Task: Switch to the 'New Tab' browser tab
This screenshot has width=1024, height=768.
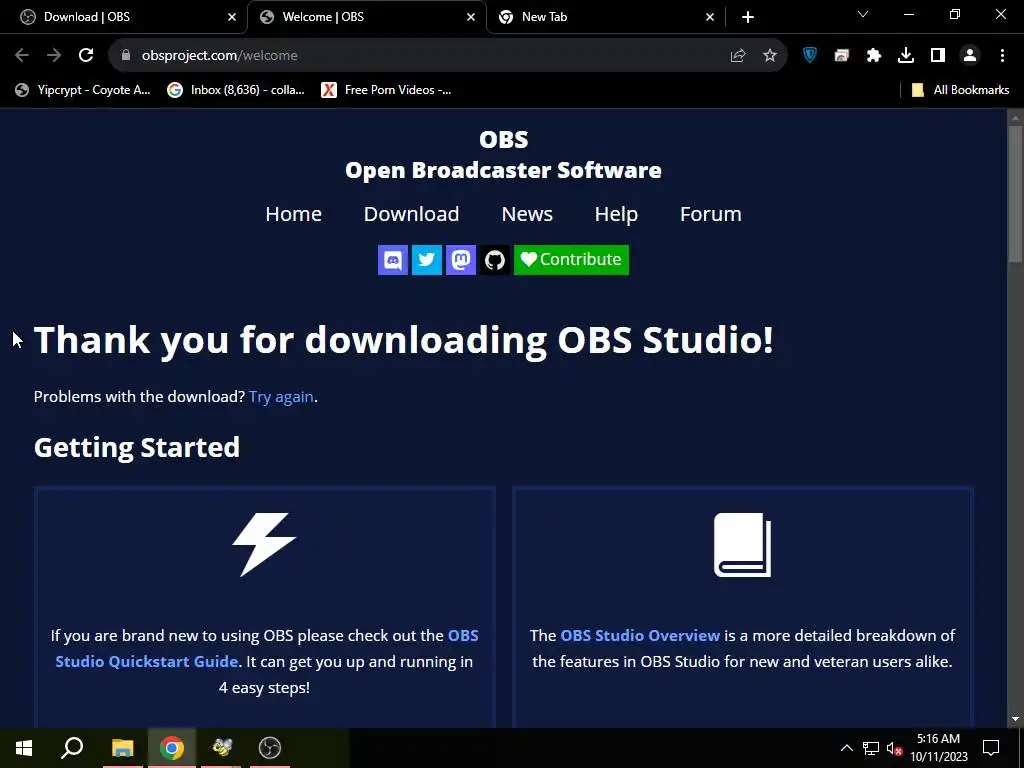Action: (606, 17)
